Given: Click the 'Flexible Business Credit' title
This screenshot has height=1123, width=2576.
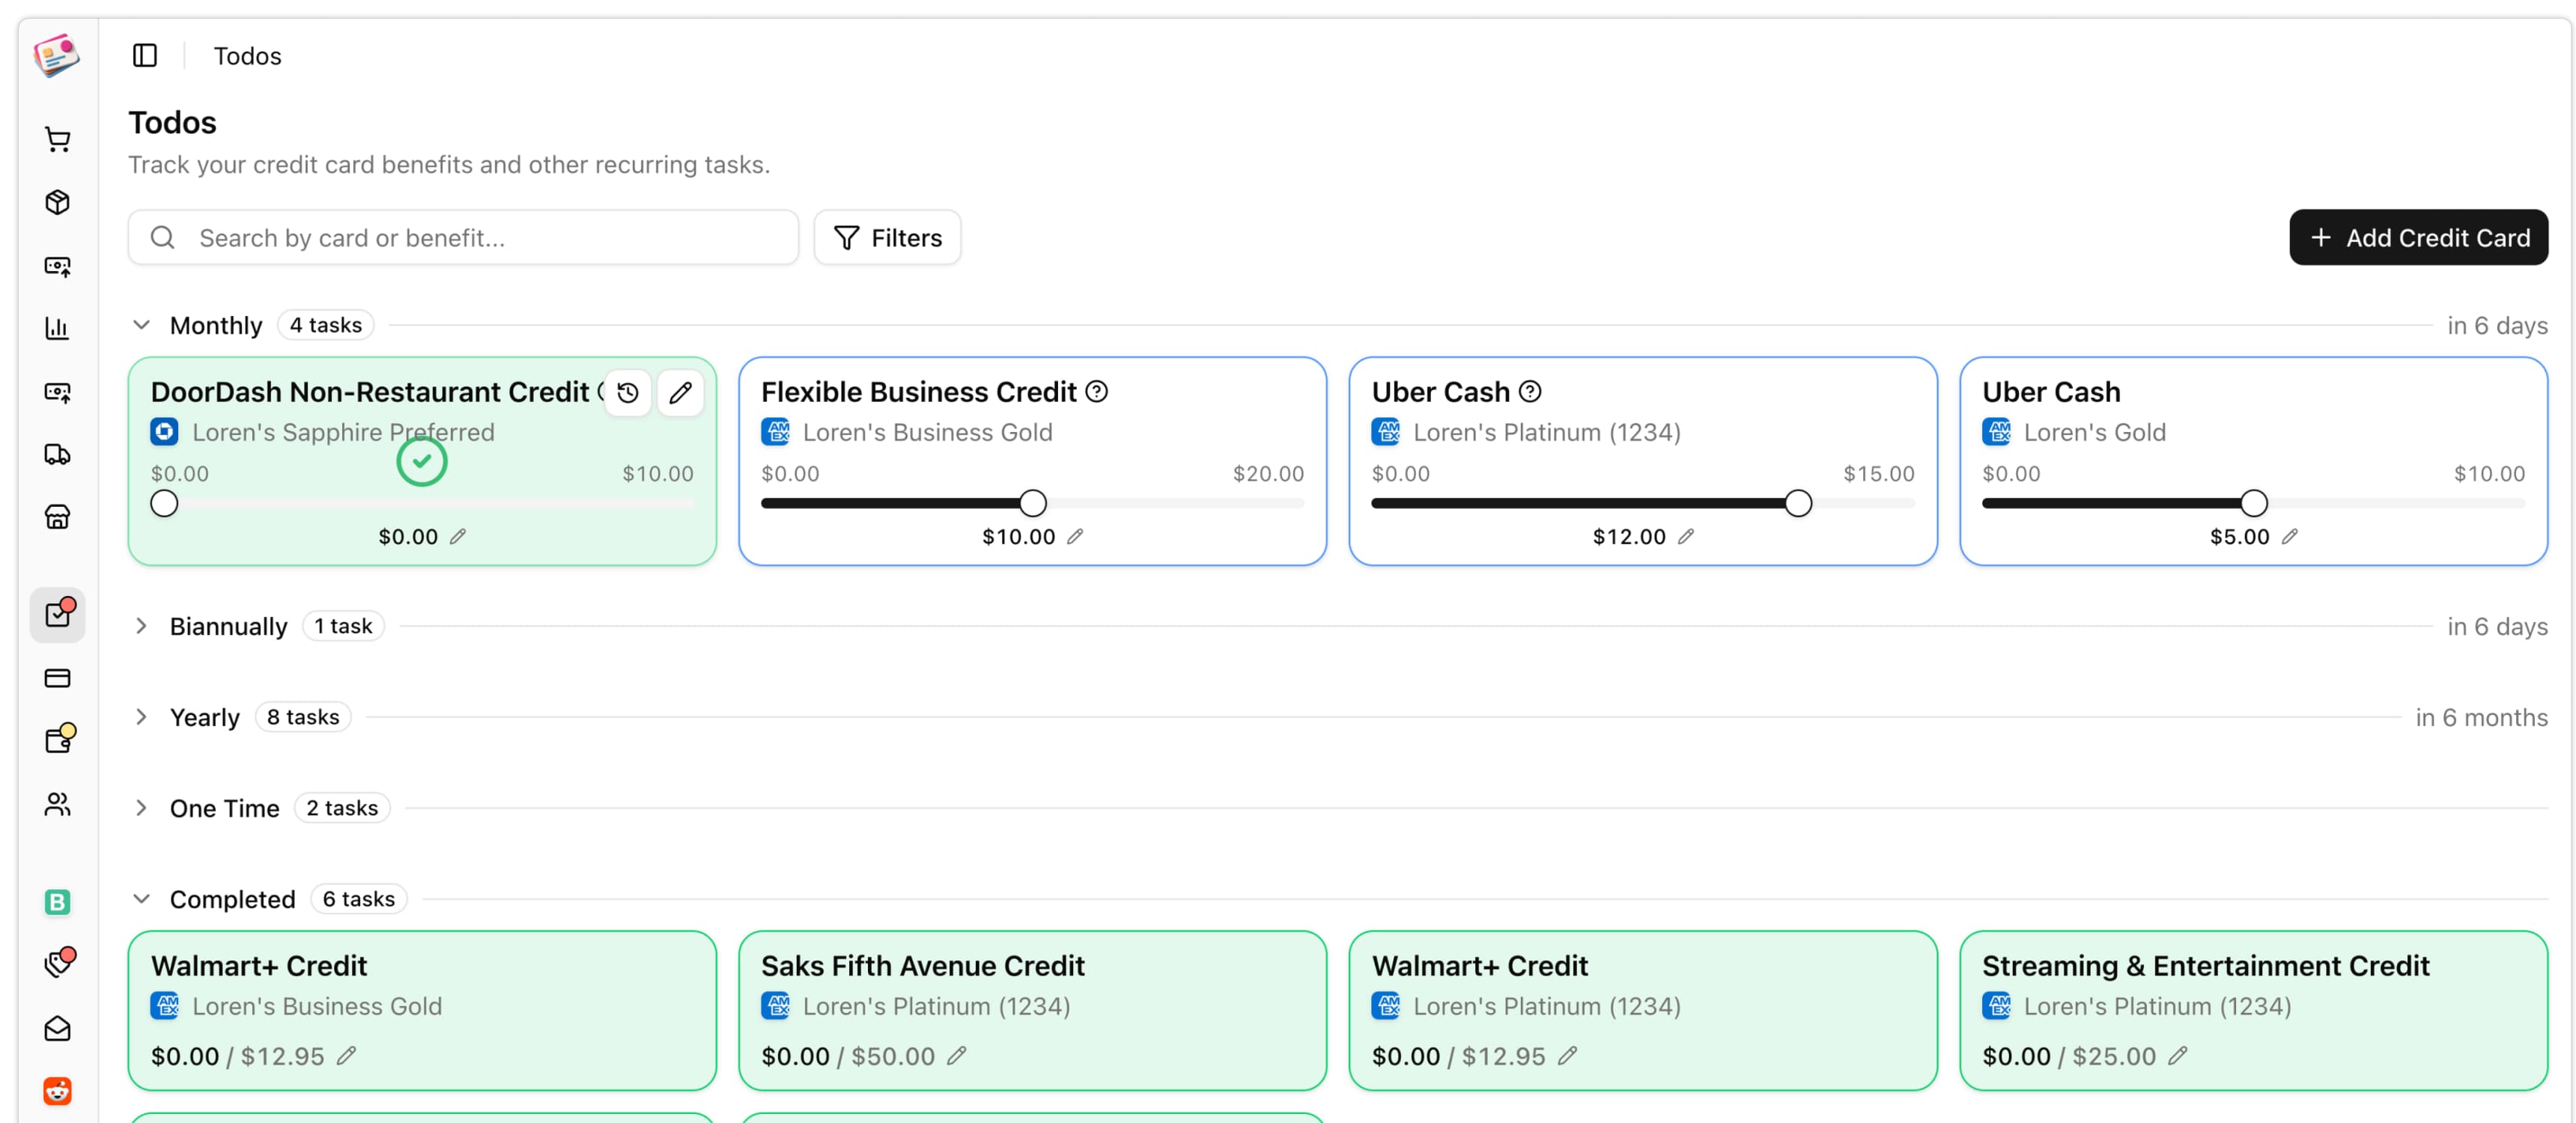Looking at the screenshot, I should [918, 391].
